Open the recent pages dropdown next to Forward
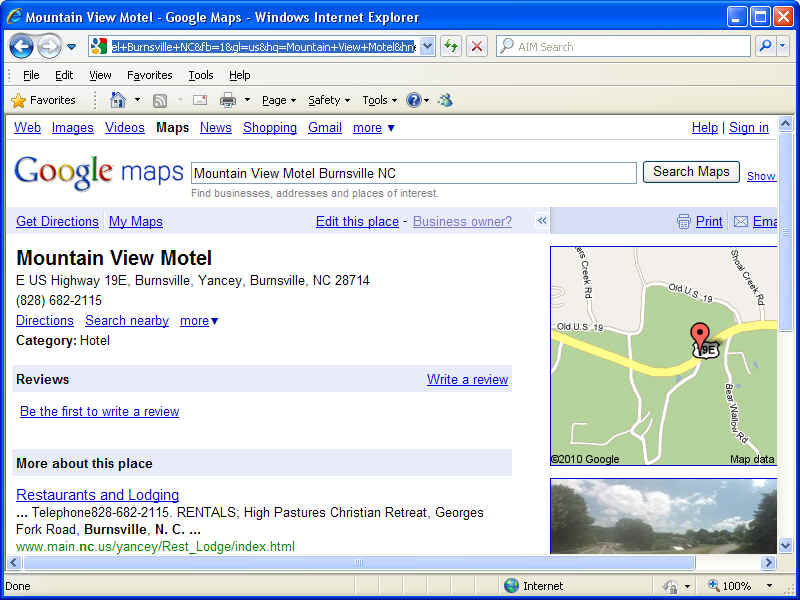800x600 pixels. pos(71,47)
